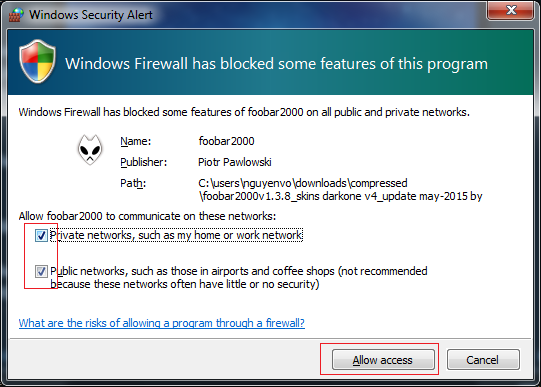The width and height of the screenshot is (541, 387).
Task: Toggle the Private networks checkbox
Action: [41, 236]
